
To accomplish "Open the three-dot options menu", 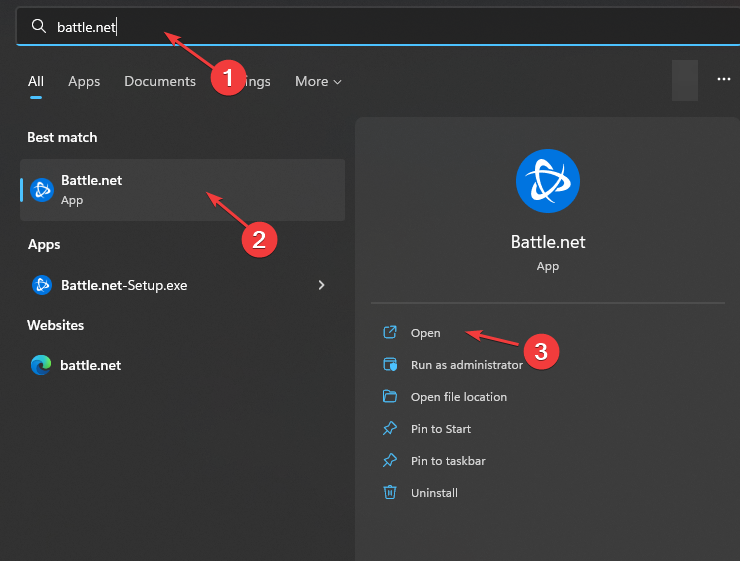I will 723,79.
